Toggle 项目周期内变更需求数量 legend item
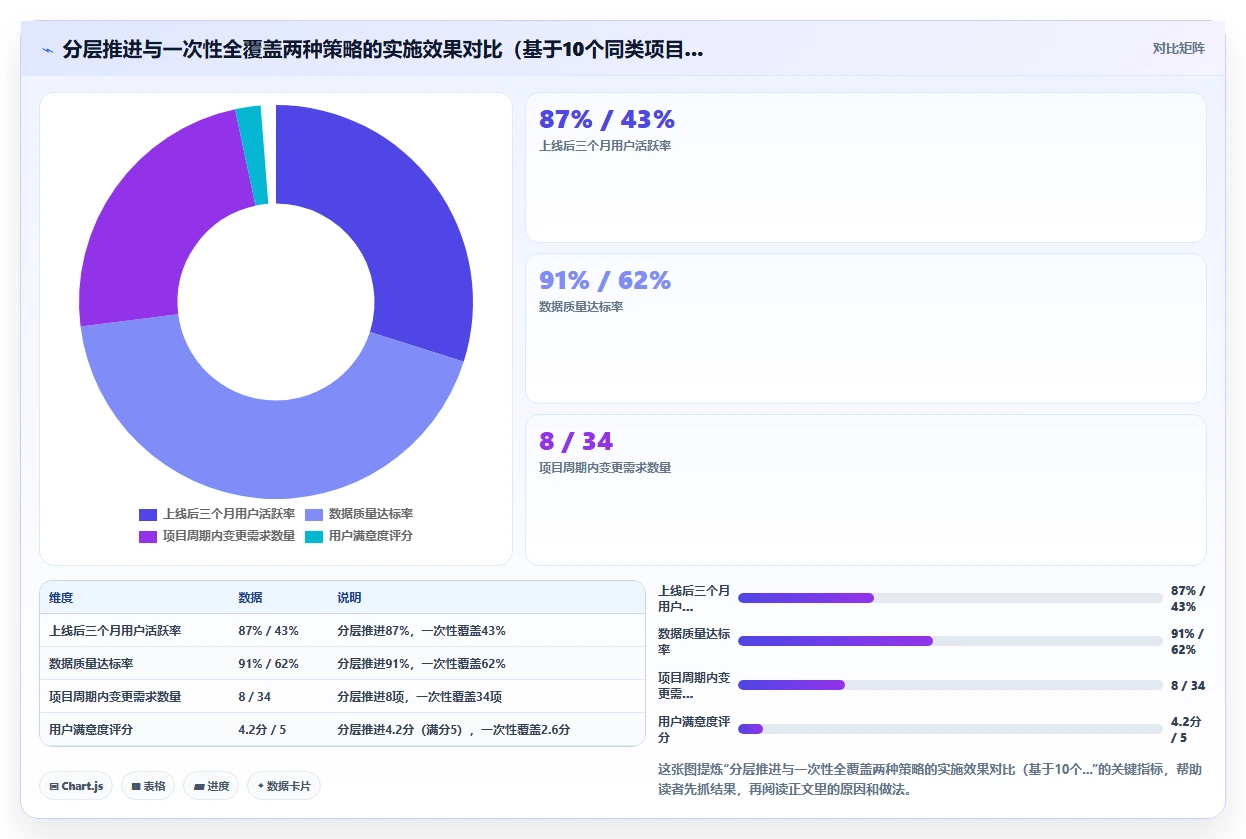The height and width of the screenshot is (839, 1246). coord(217,536)
